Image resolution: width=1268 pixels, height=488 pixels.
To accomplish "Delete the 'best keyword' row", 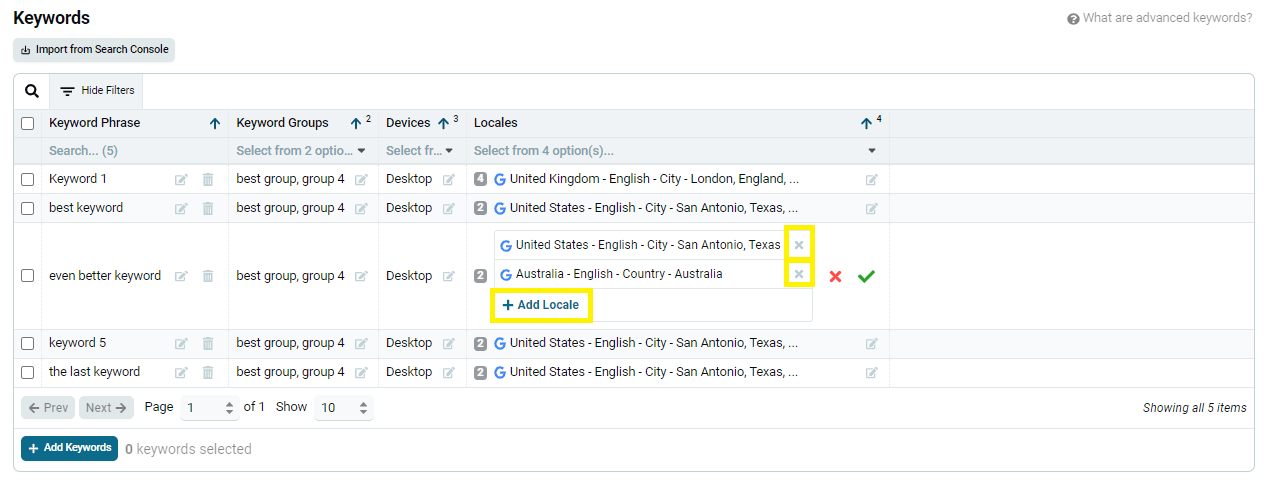I will point(208,209).
